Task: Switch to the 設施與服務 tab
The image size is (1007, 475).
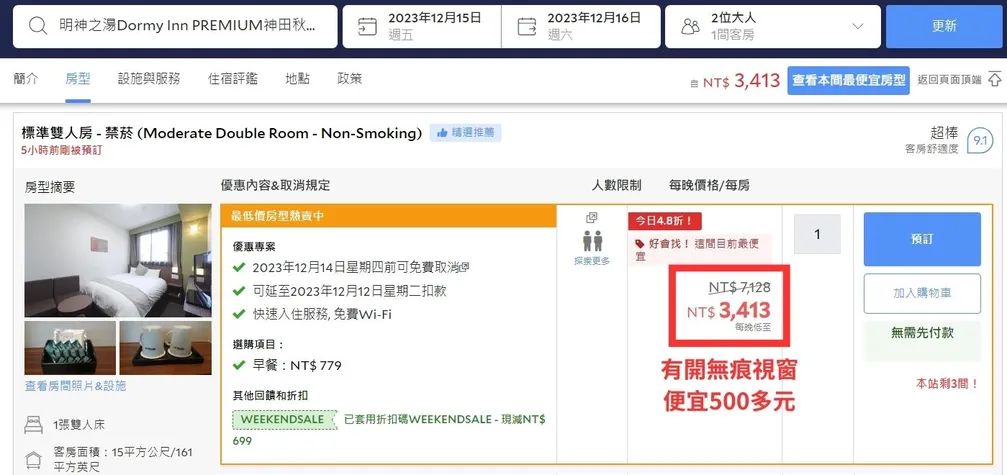Action: point(149,79)
